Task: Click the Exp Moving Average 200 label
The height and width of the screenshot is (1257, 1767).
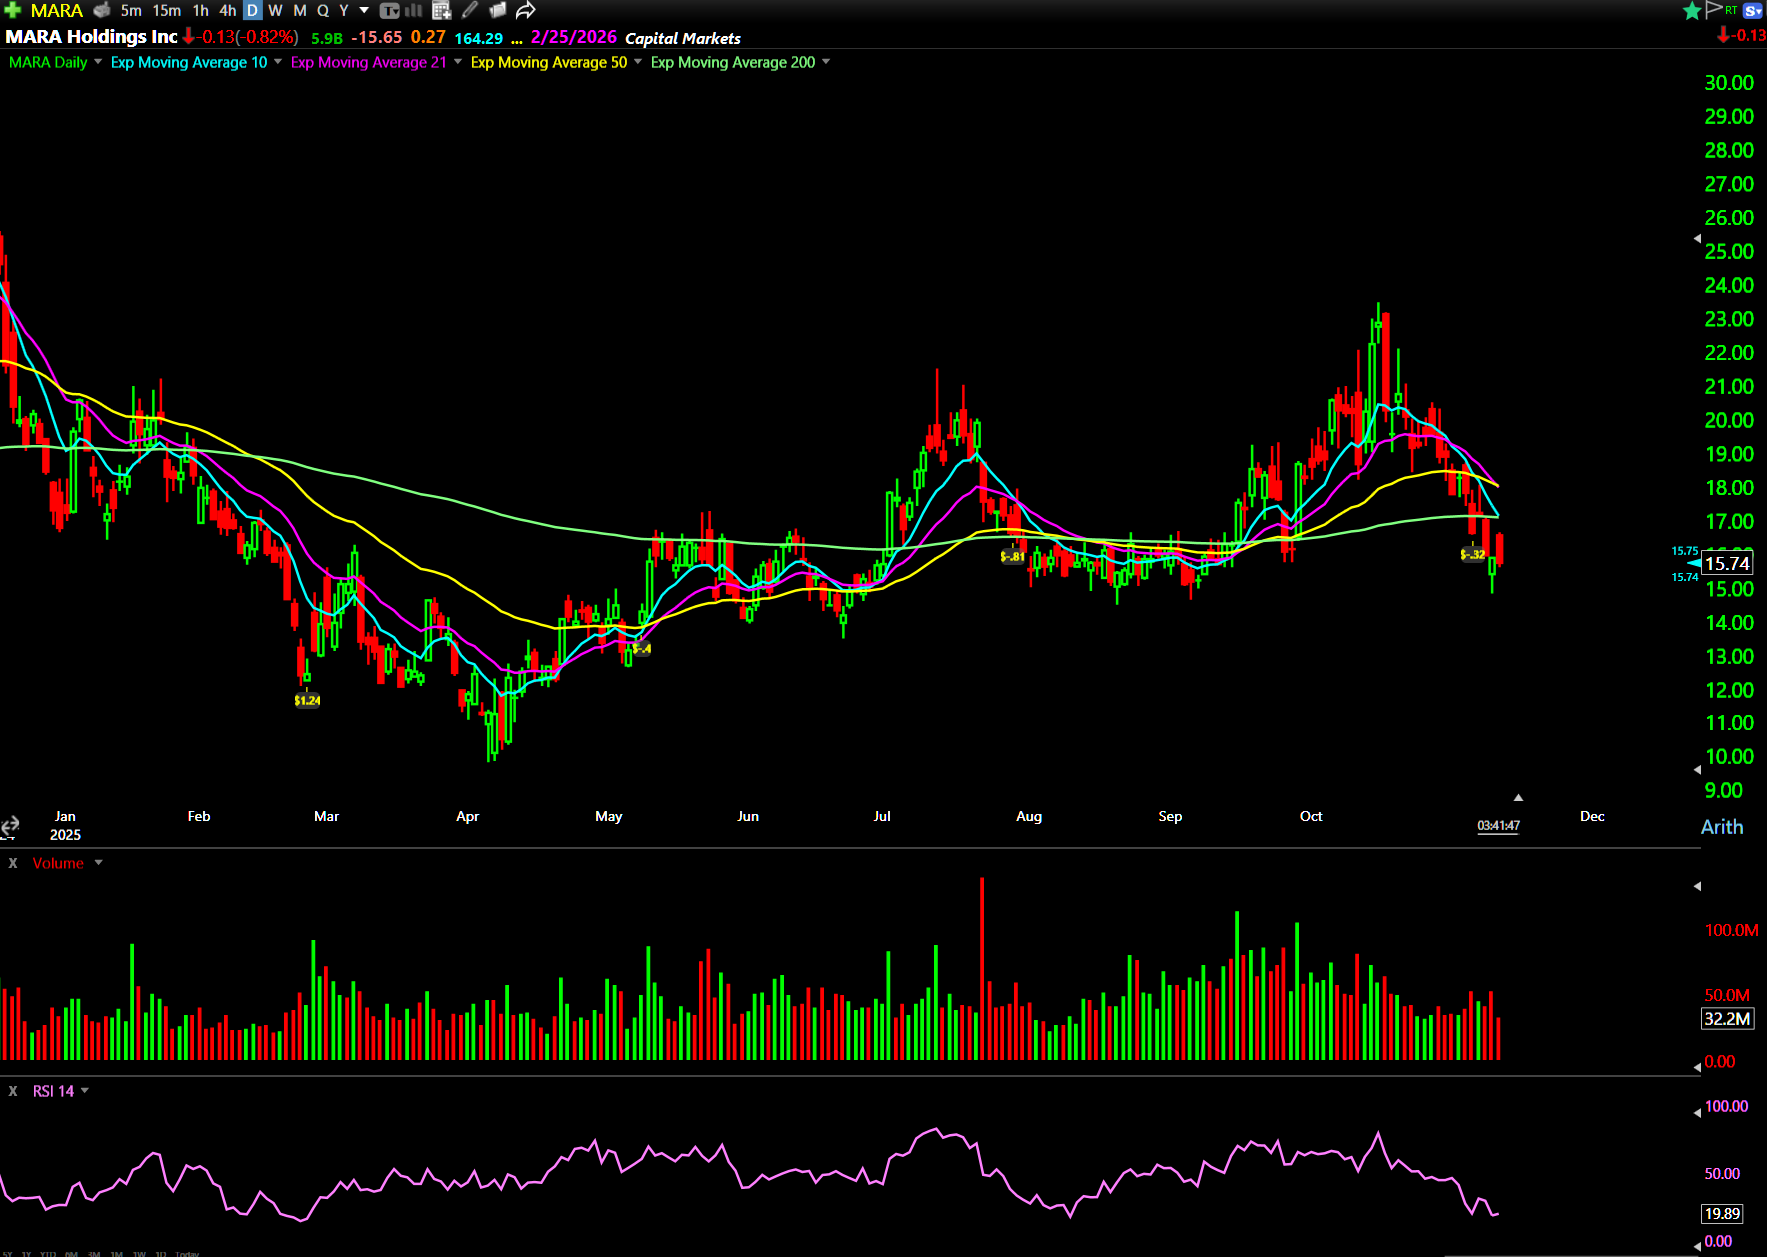Action: click(732, 62)
